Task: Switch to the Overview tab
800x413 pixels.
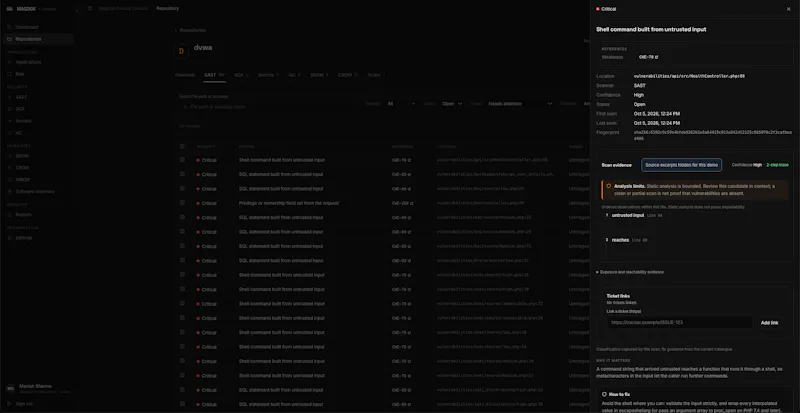Action: pyautogui.click(x=185, y=75)
